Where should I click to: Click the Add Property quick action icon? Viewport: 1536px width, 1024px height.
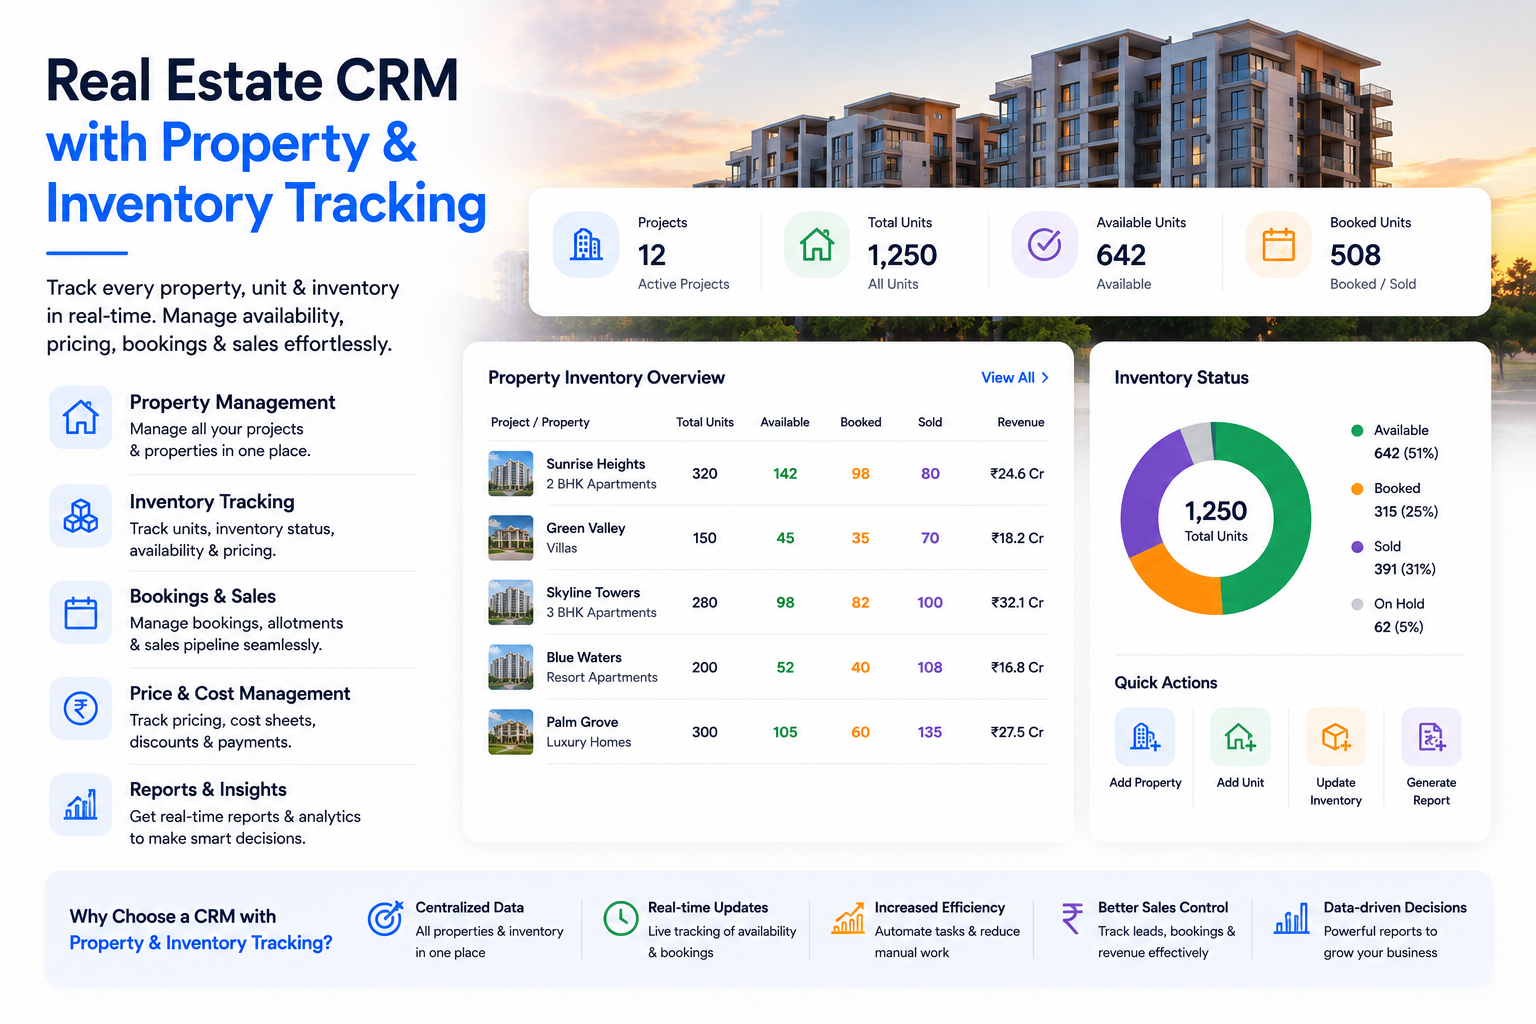click(x=1145, y=737)
